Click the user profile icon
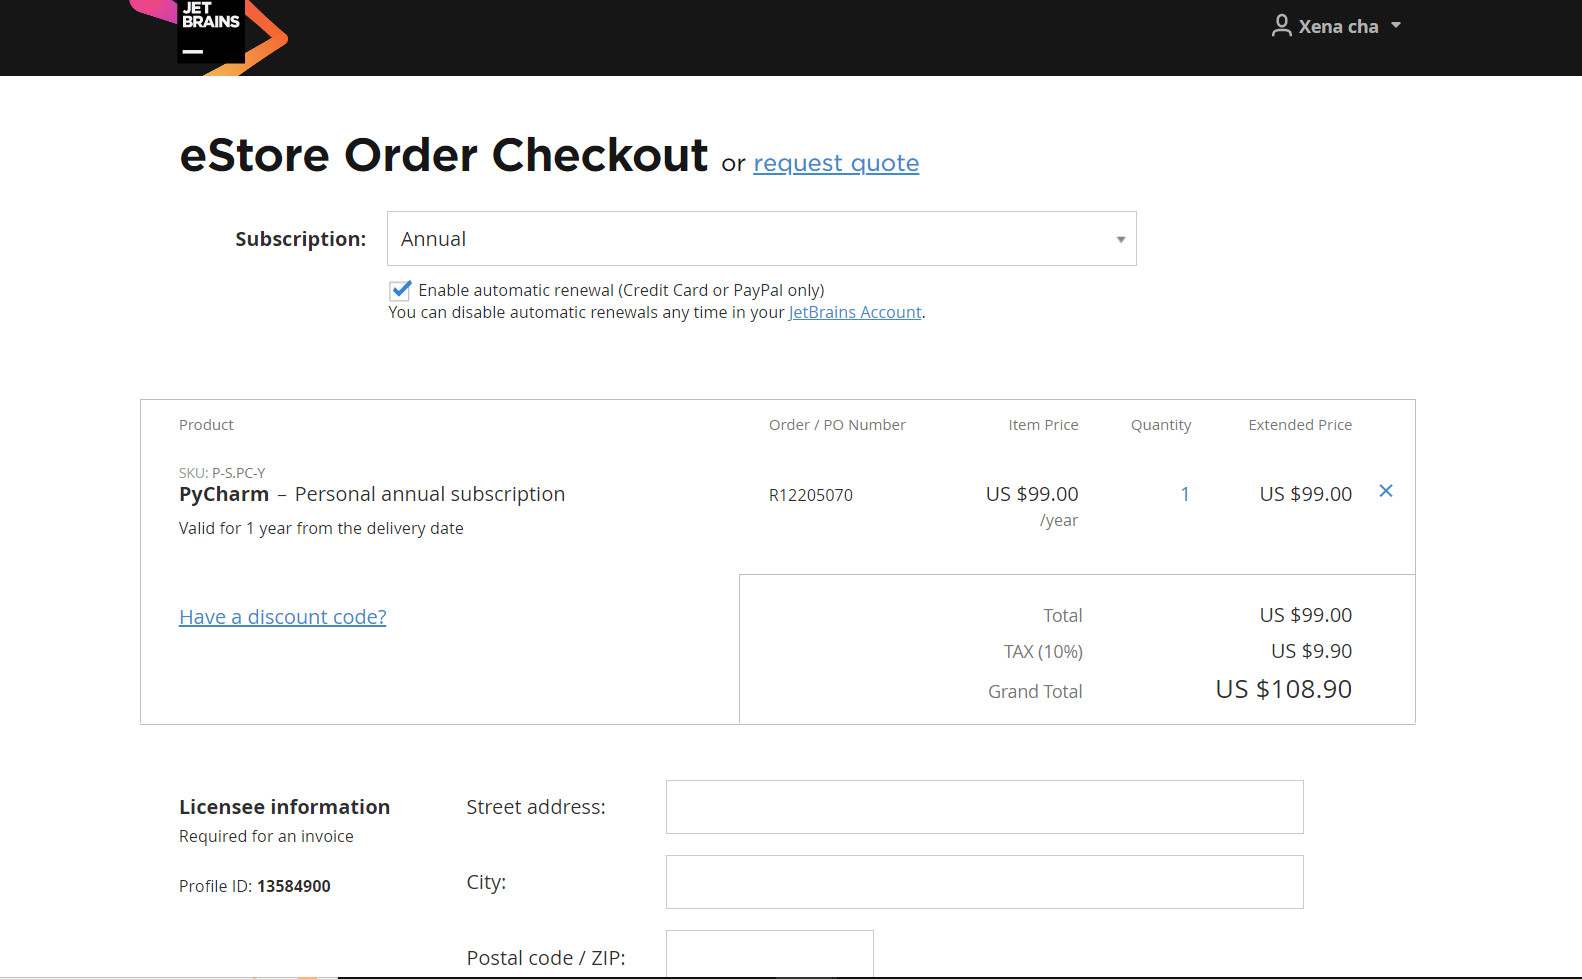 coord(1281,26)
